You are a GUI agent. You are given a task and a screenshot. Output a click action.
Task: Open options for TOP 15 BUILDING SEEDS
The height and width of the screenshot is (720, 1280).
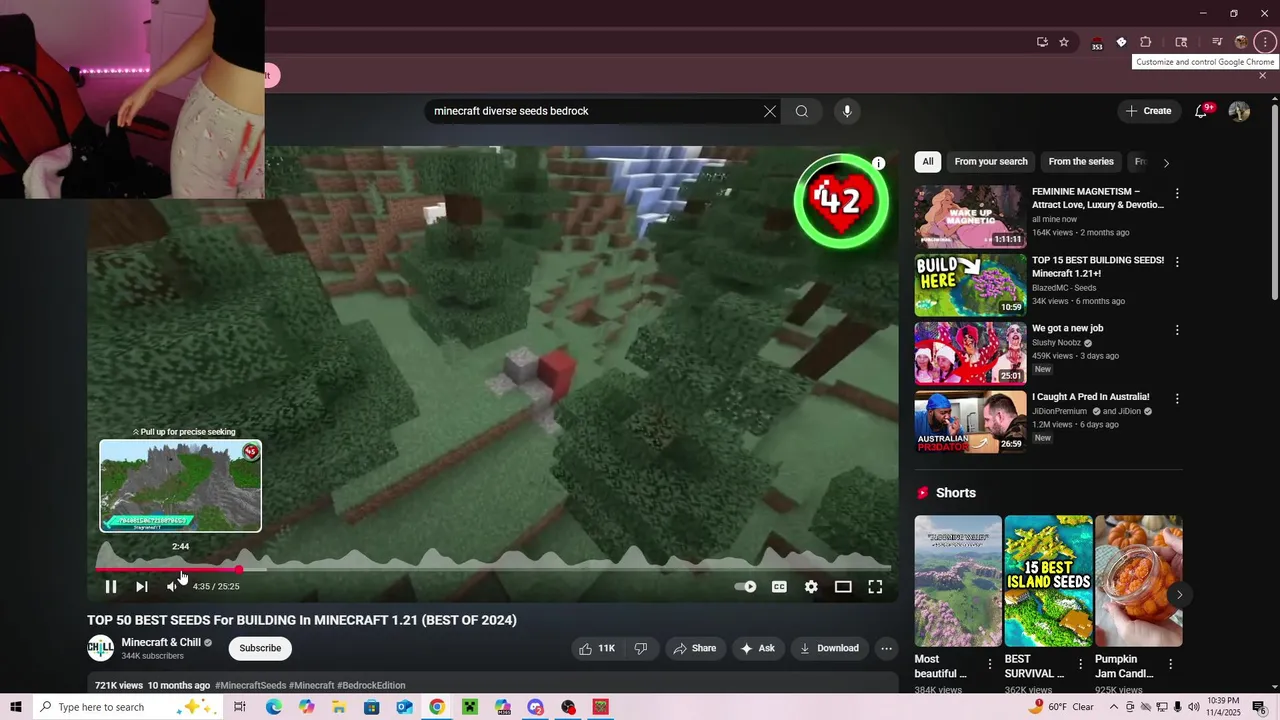pyautogui.click(x=1177, y=262)
